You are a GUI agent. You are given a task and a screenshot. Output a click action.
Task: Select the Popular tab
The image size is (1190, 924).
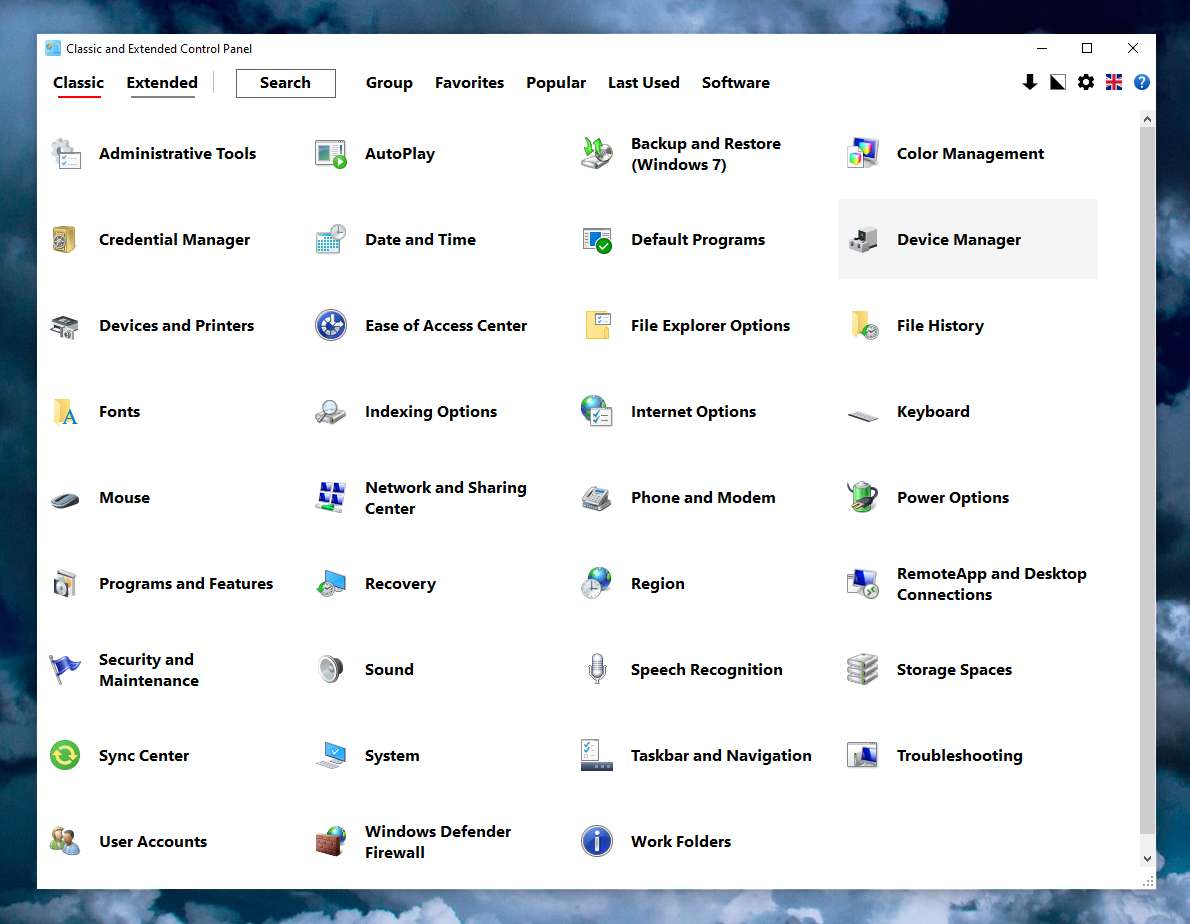pyautogui.click(x=556, y=83)
